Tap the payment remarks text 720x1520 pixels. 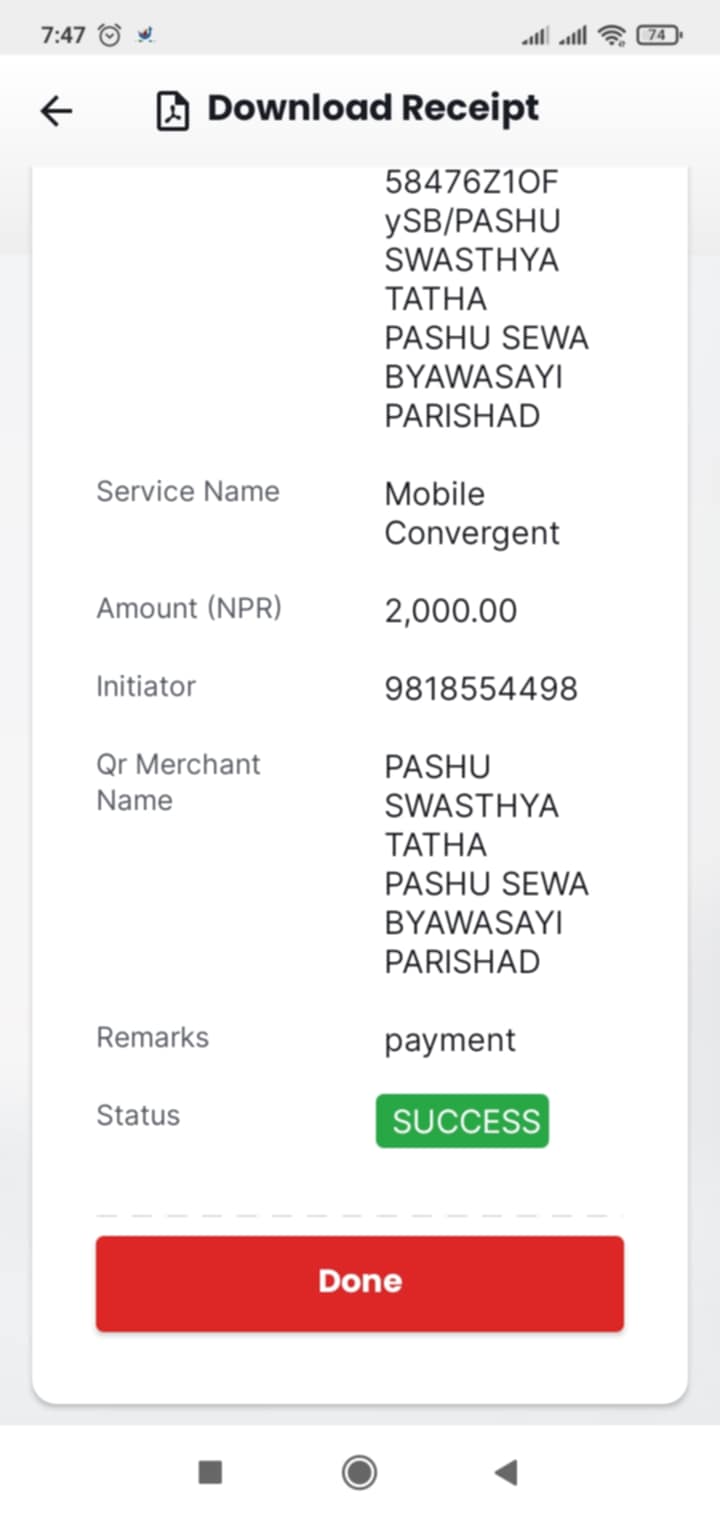(450, 1041)
